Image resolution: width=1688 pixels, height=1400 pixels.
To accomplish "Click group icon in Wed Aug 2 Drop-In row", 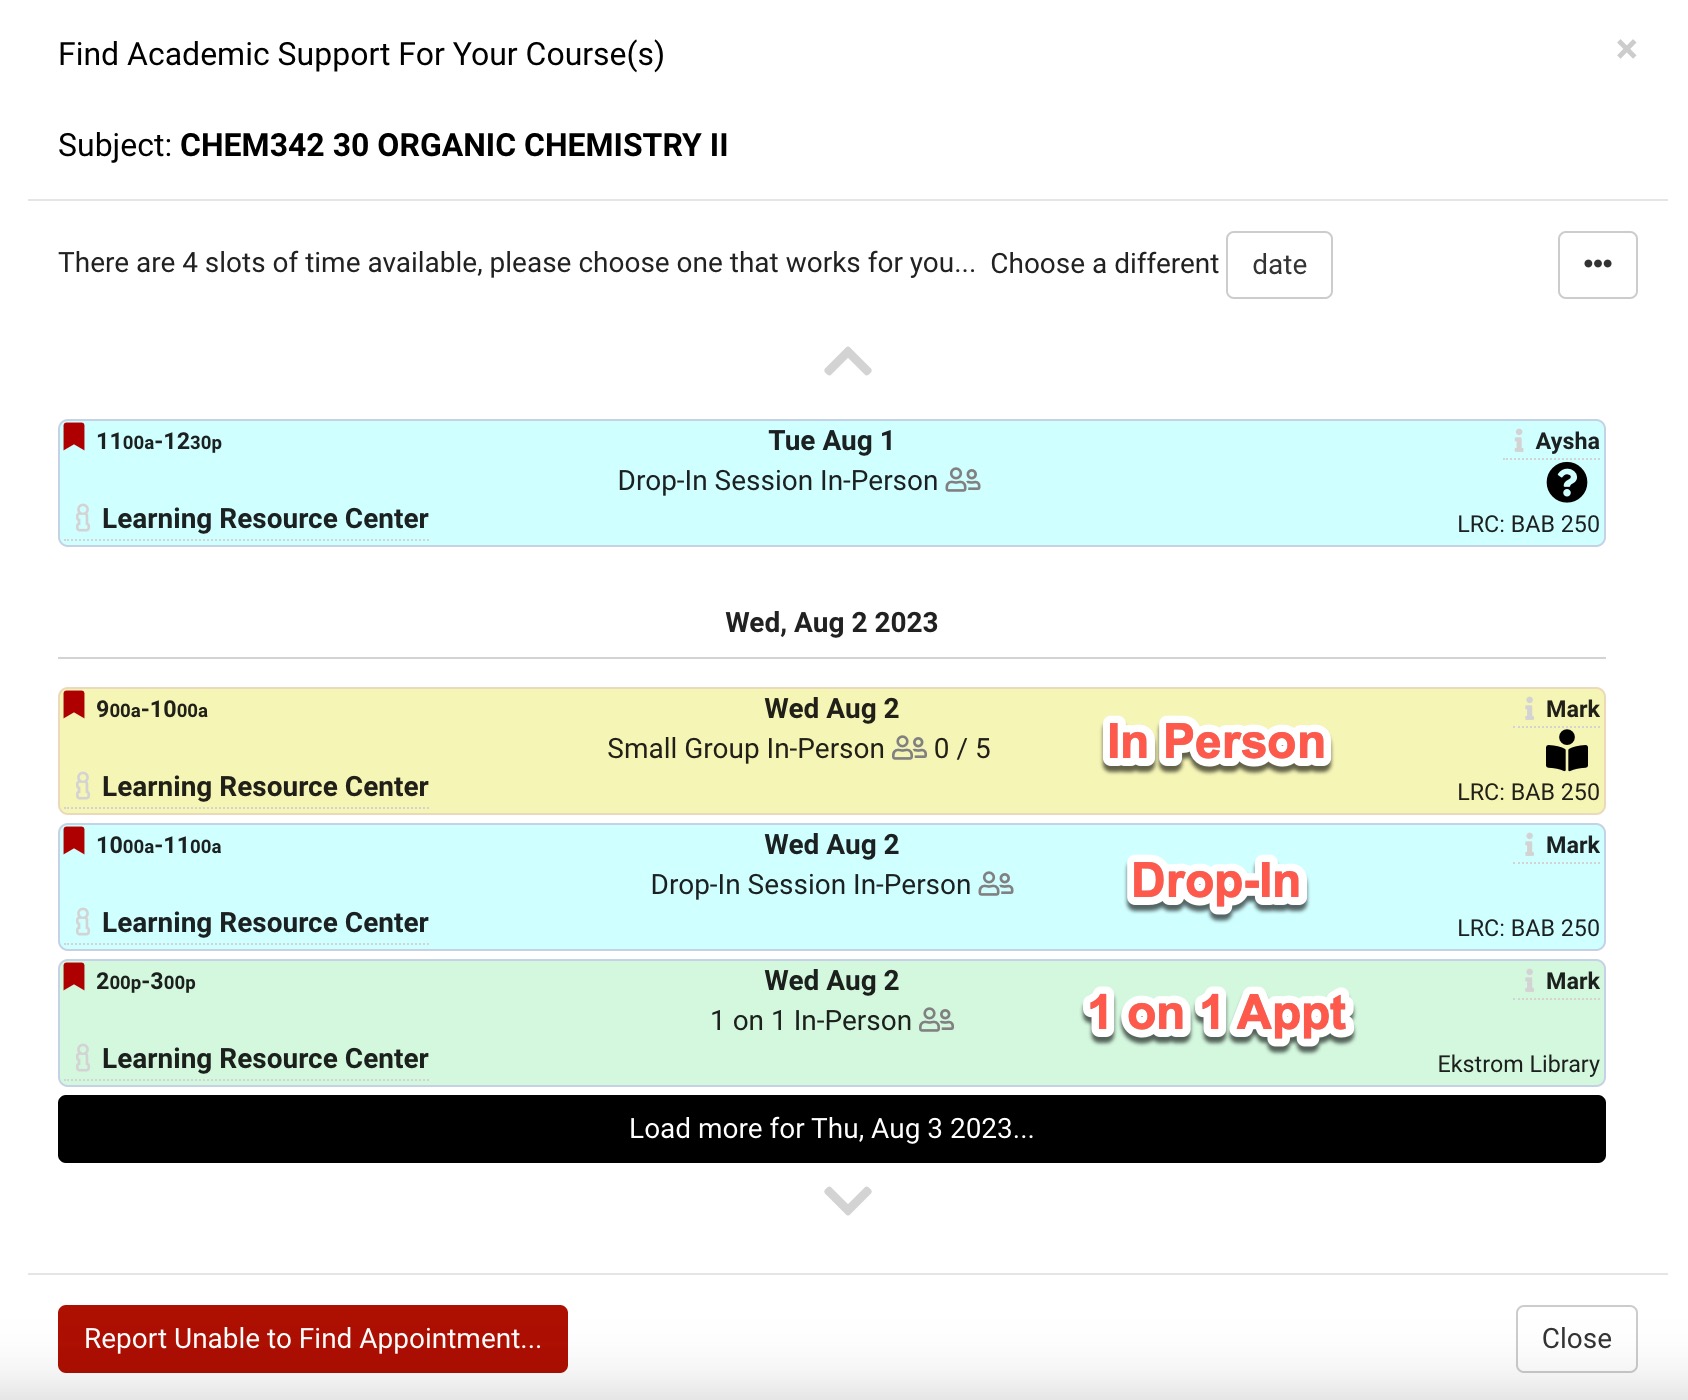I will pyautogui.click(x=996, y=885).
